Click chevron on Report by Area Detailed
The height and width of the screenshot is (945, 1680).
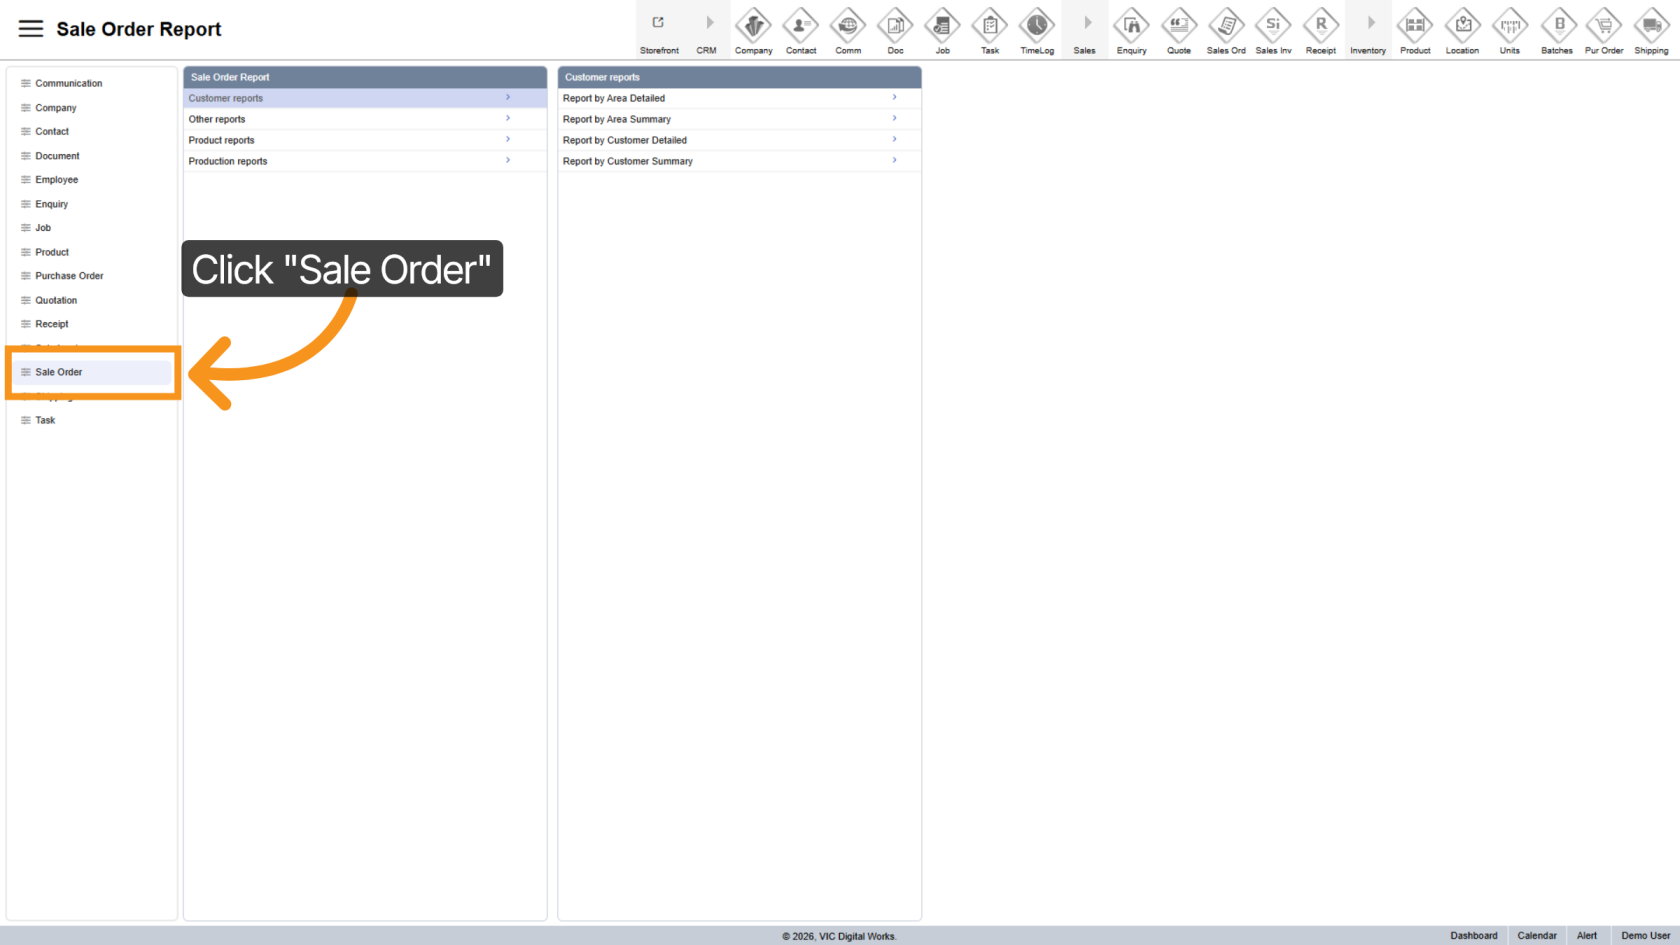[894, 98]
